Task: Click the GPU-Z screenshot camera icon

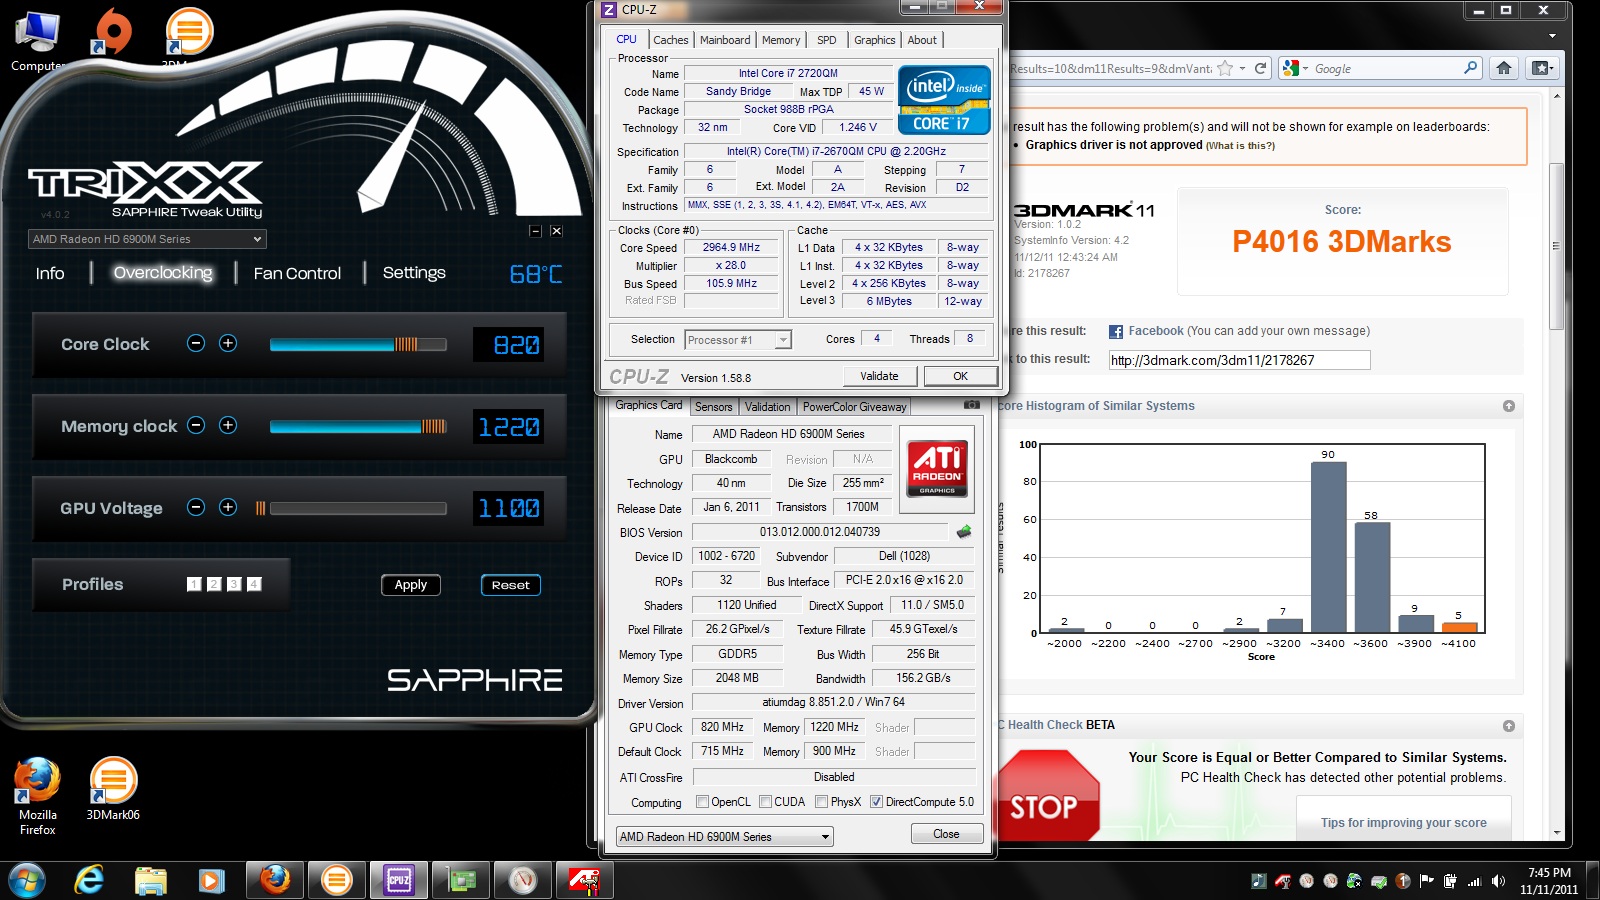Action: point(971,405)
